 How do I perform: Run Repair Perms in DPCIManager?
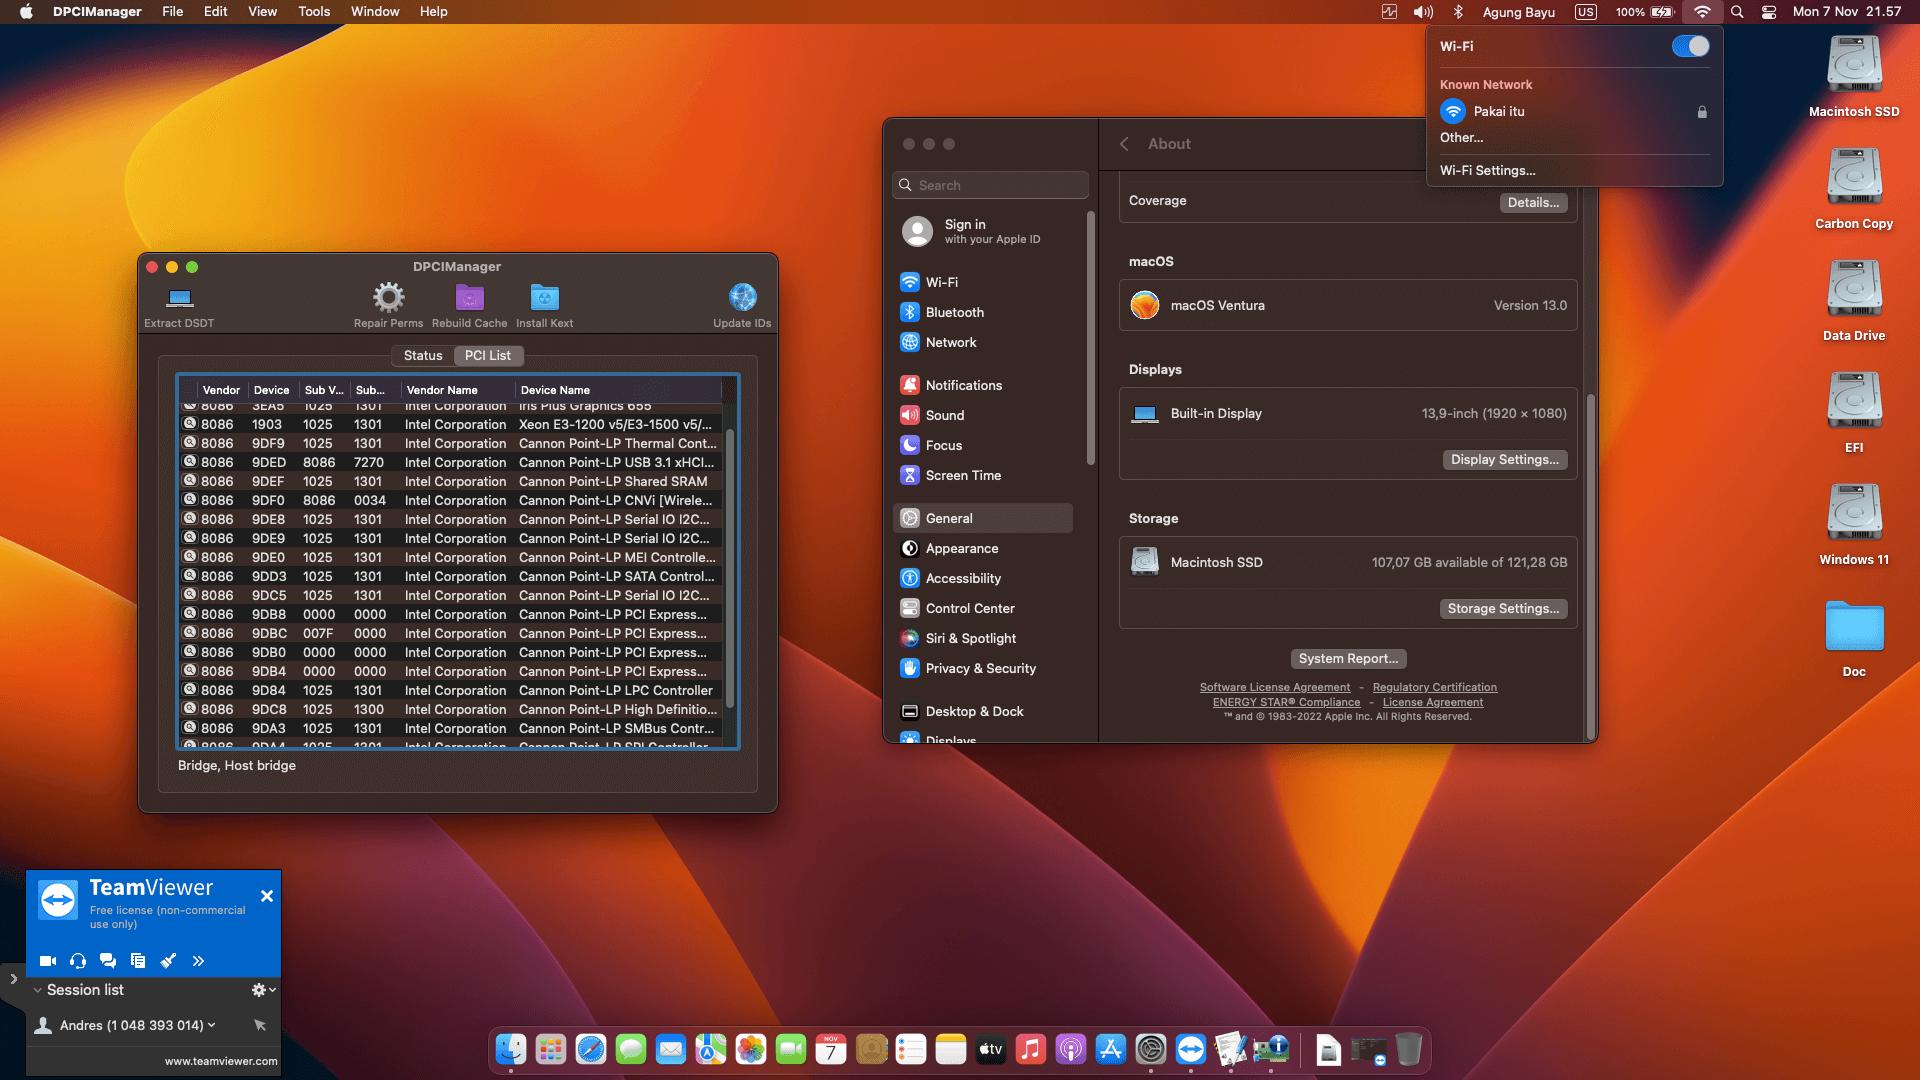[x=388, y=297]
